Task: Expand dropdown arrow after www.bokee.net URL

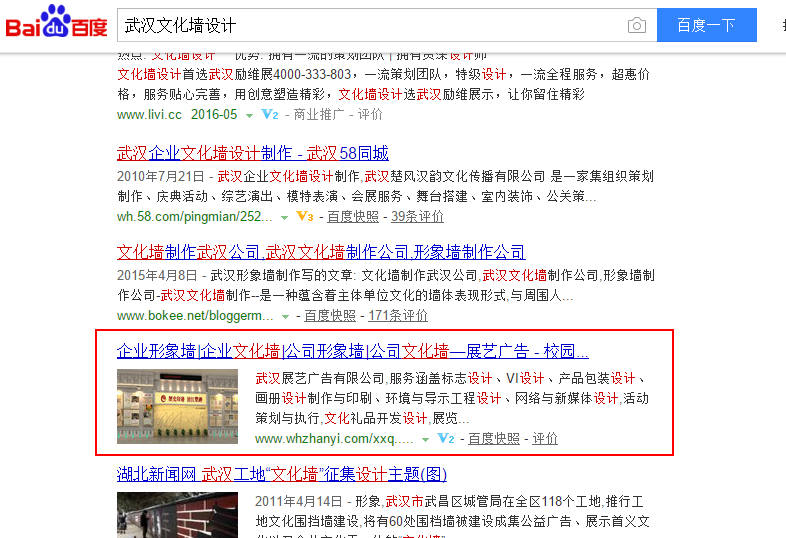Action: 286,316
